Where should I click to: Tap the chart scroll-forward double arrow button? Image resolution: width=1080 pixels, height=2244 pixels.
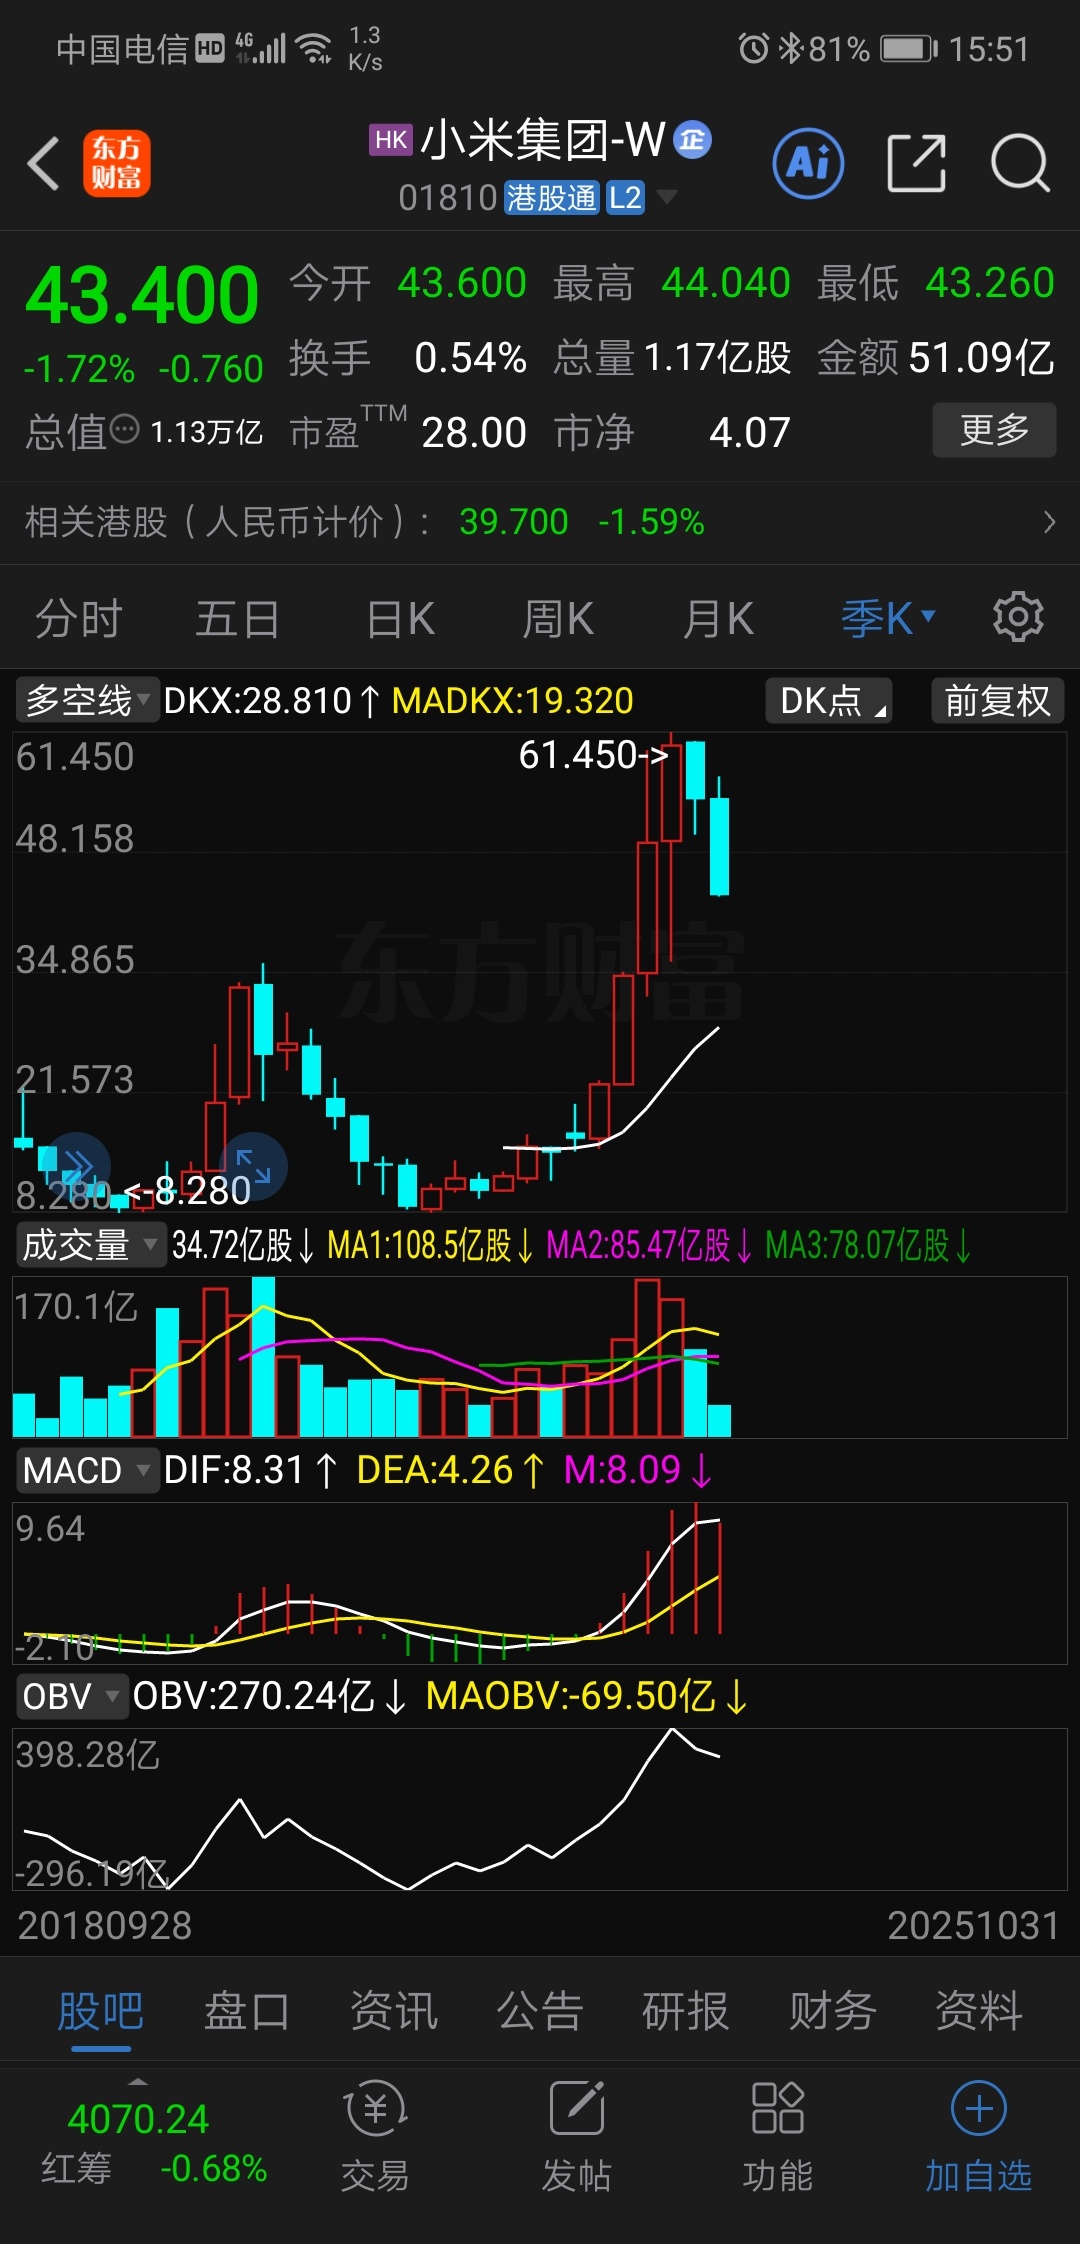tap(77, 1166)
